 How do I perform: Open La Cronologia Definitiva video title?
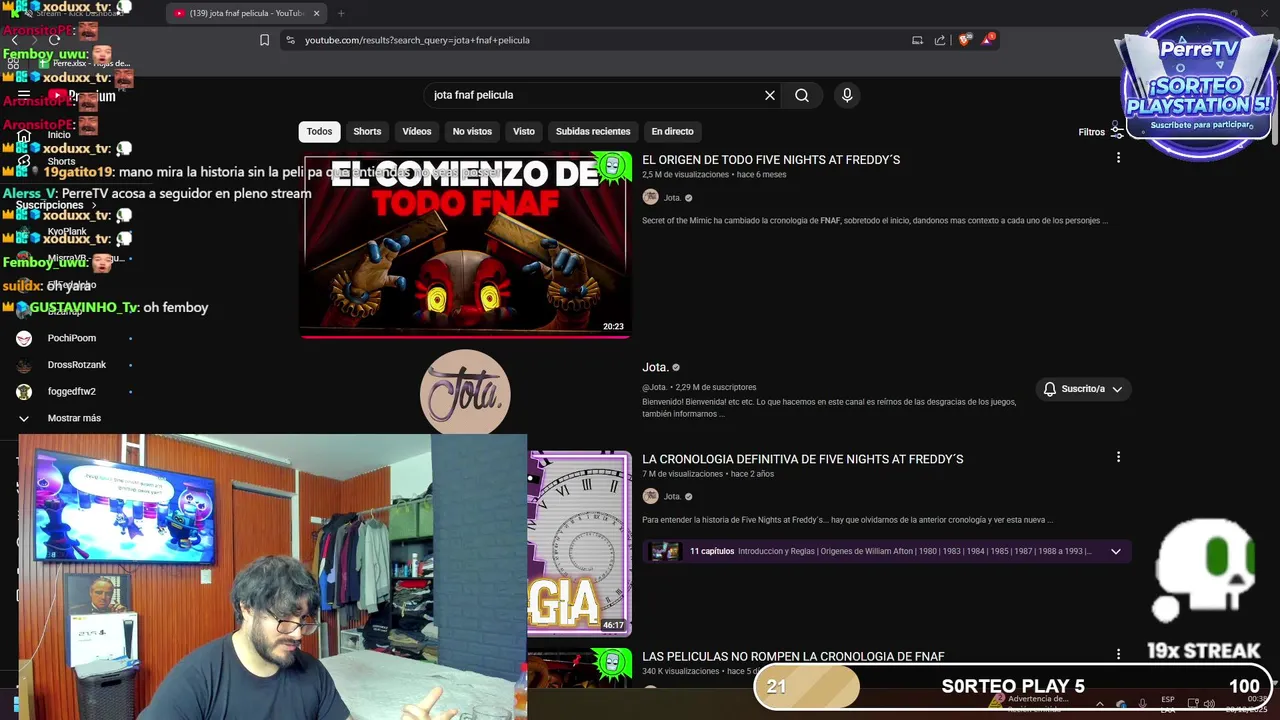coord(802,459)
